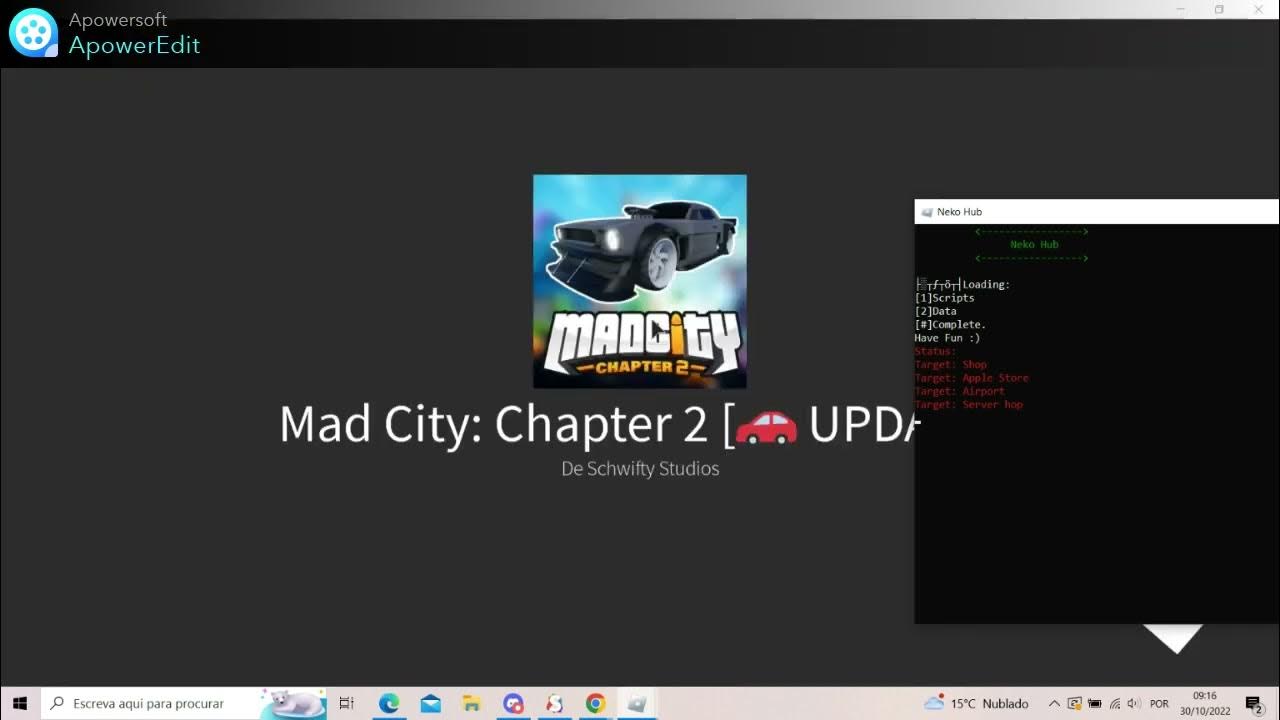Screen dimensions: 1280x720
Task: Open the weather widget showing 15°C Nublado
Action: (977, 704)
